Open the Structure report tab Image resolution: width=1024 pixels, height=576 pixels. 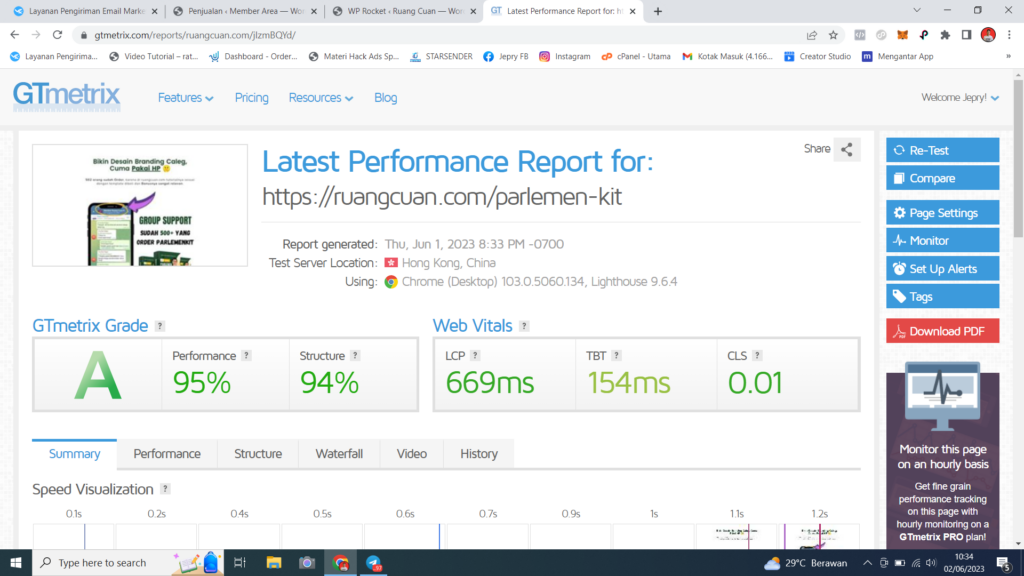pyautogui.click(x=258, y=454)
